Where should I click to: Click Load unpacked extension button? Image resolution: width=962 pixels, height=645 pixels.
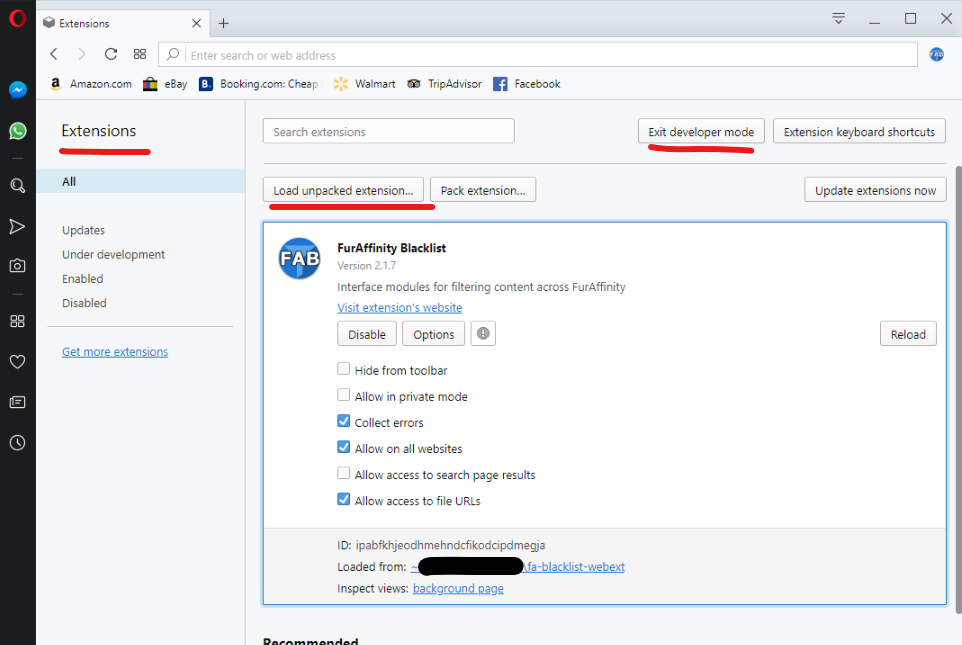pos(343,190)
